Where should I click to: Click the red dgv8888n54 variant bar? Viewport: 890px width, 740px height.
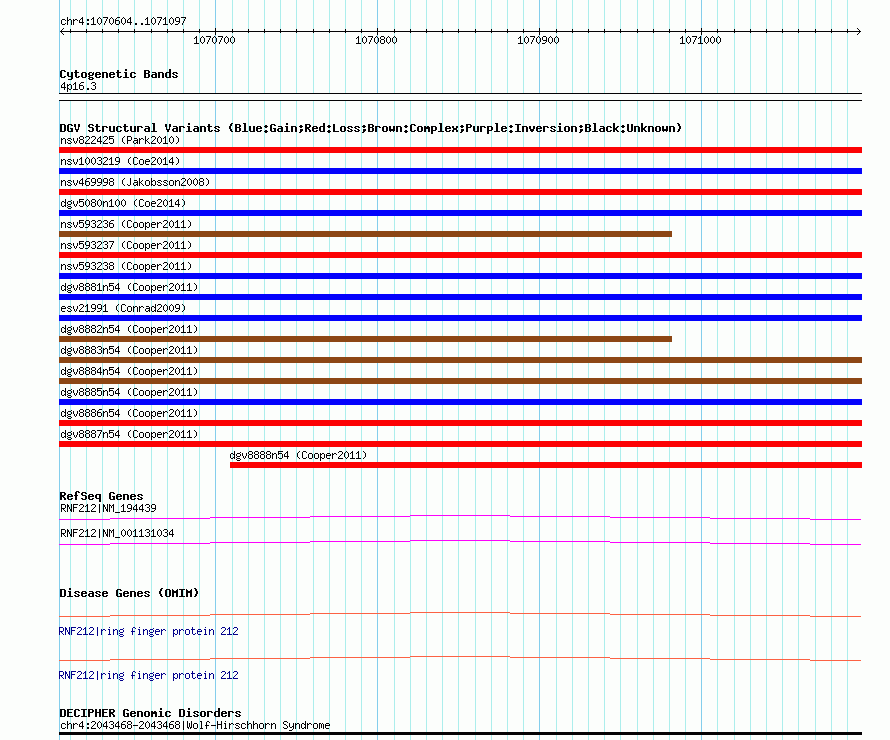click(x=546, y=465)
